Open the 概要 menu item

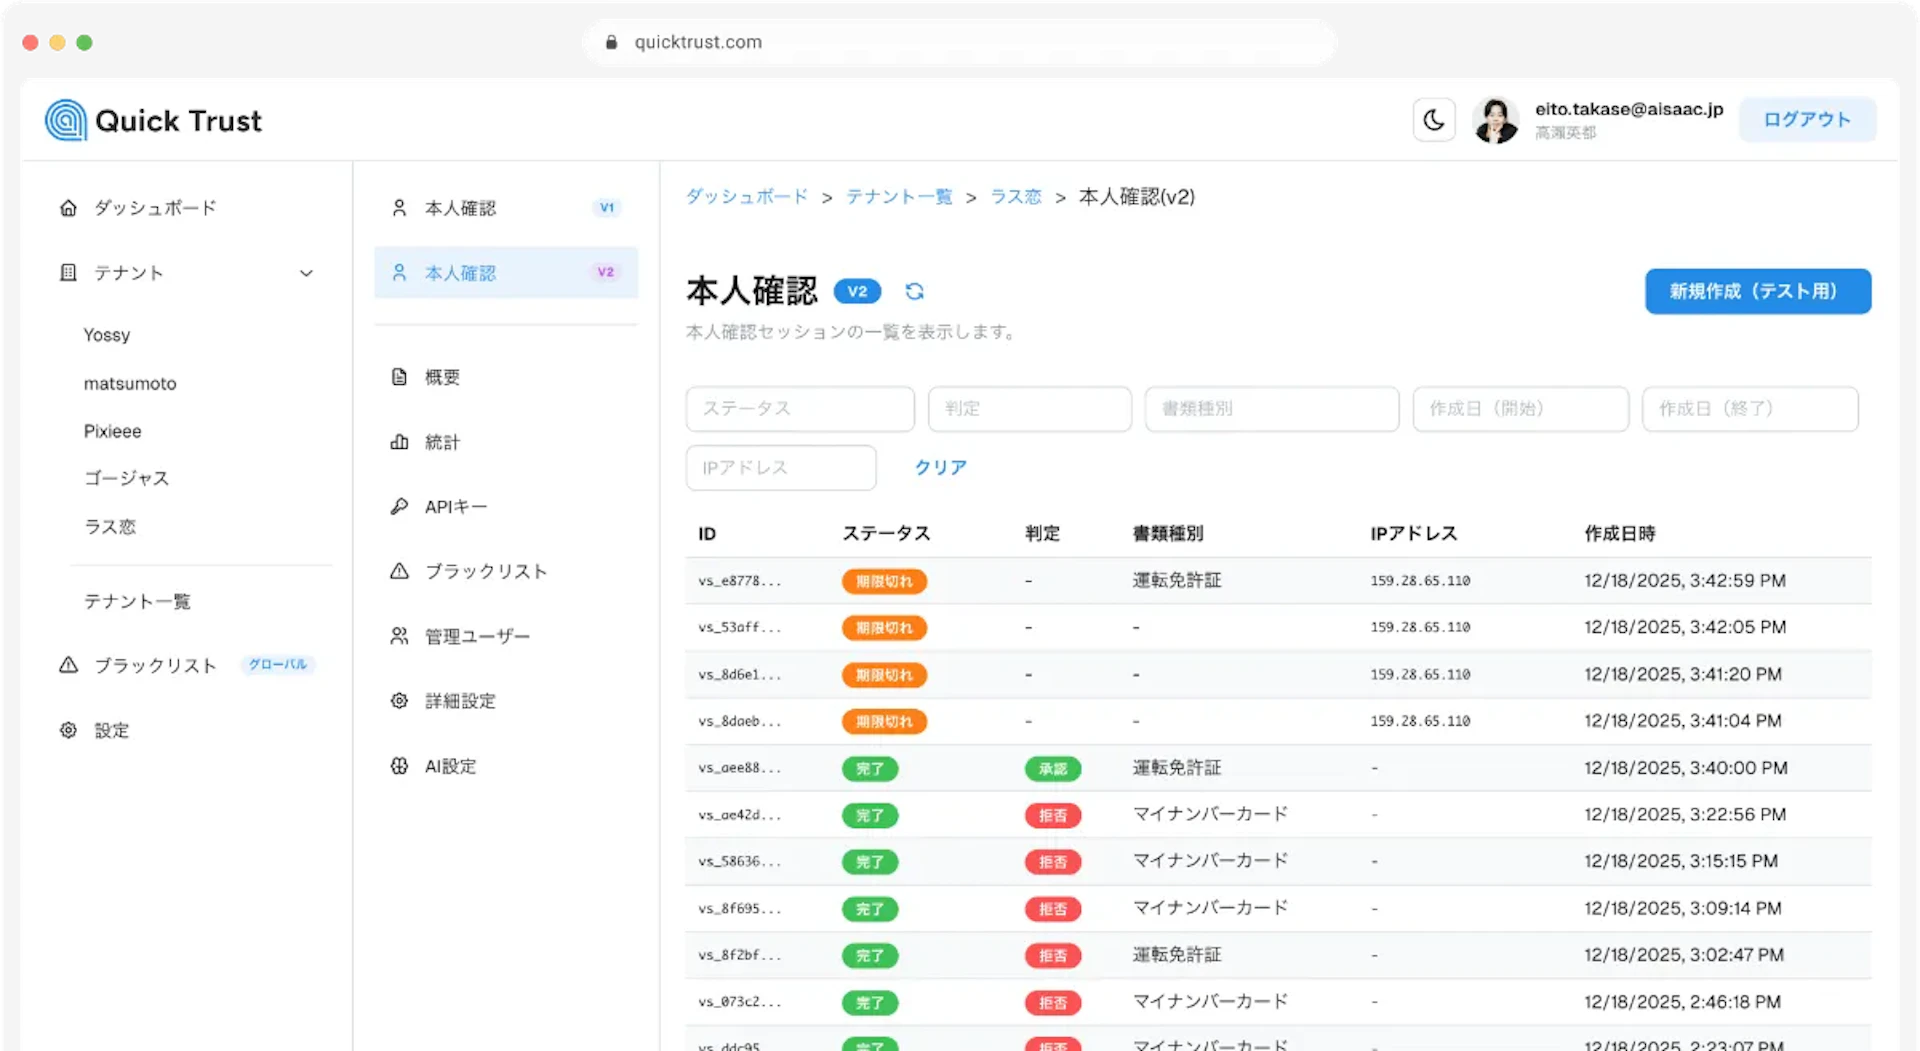click(442, 377)
